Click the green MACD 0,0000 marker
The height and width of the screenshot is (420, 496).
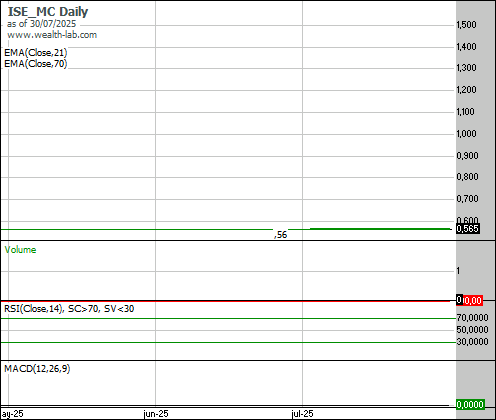(x=470, y=405)
